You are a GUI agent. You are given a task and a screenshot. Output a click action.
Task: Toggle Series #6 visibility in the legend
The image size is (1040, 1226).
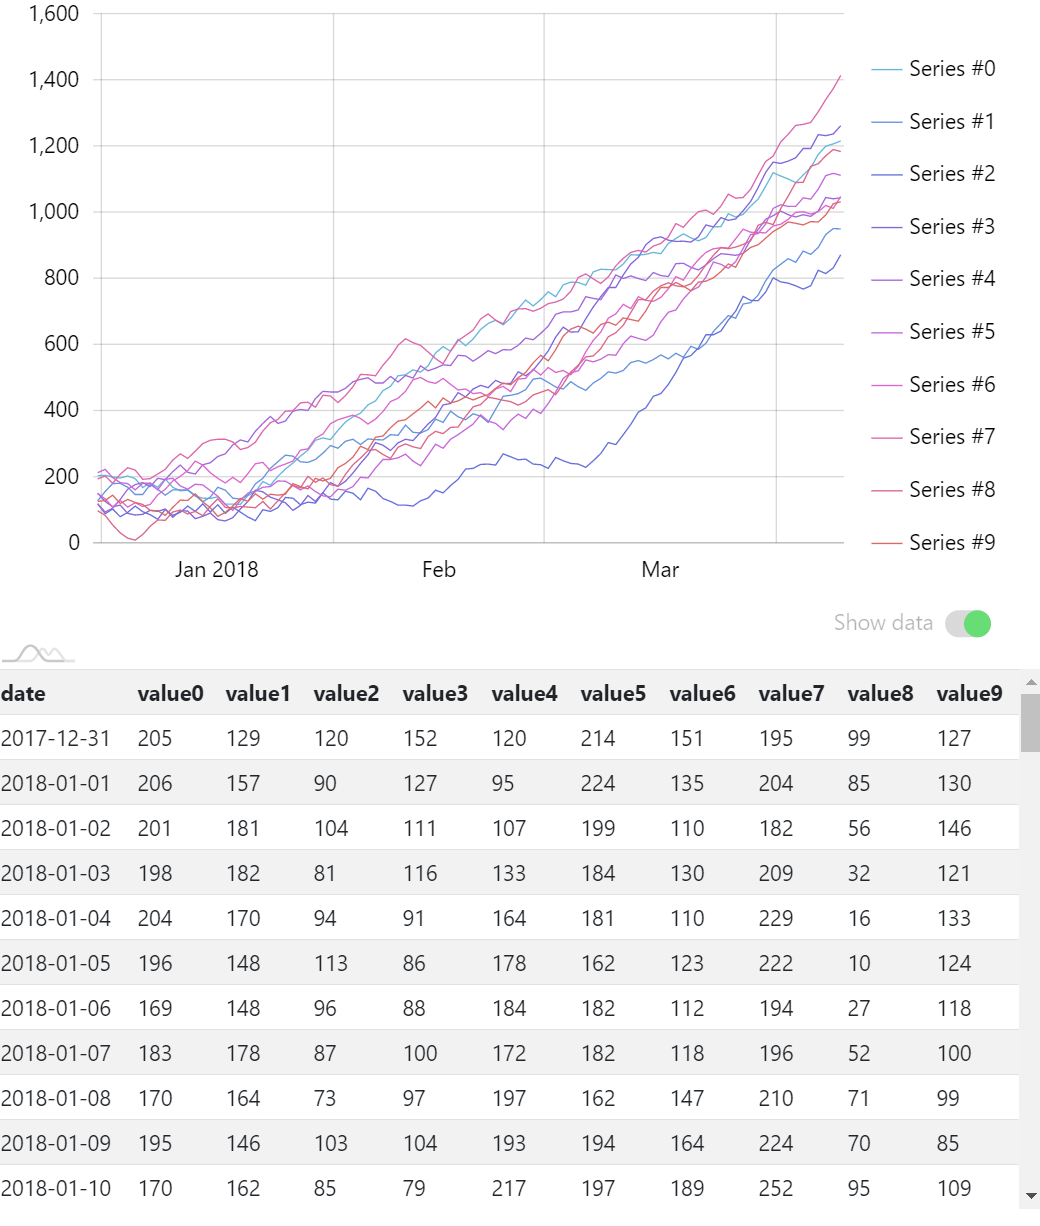pos(945,384)
